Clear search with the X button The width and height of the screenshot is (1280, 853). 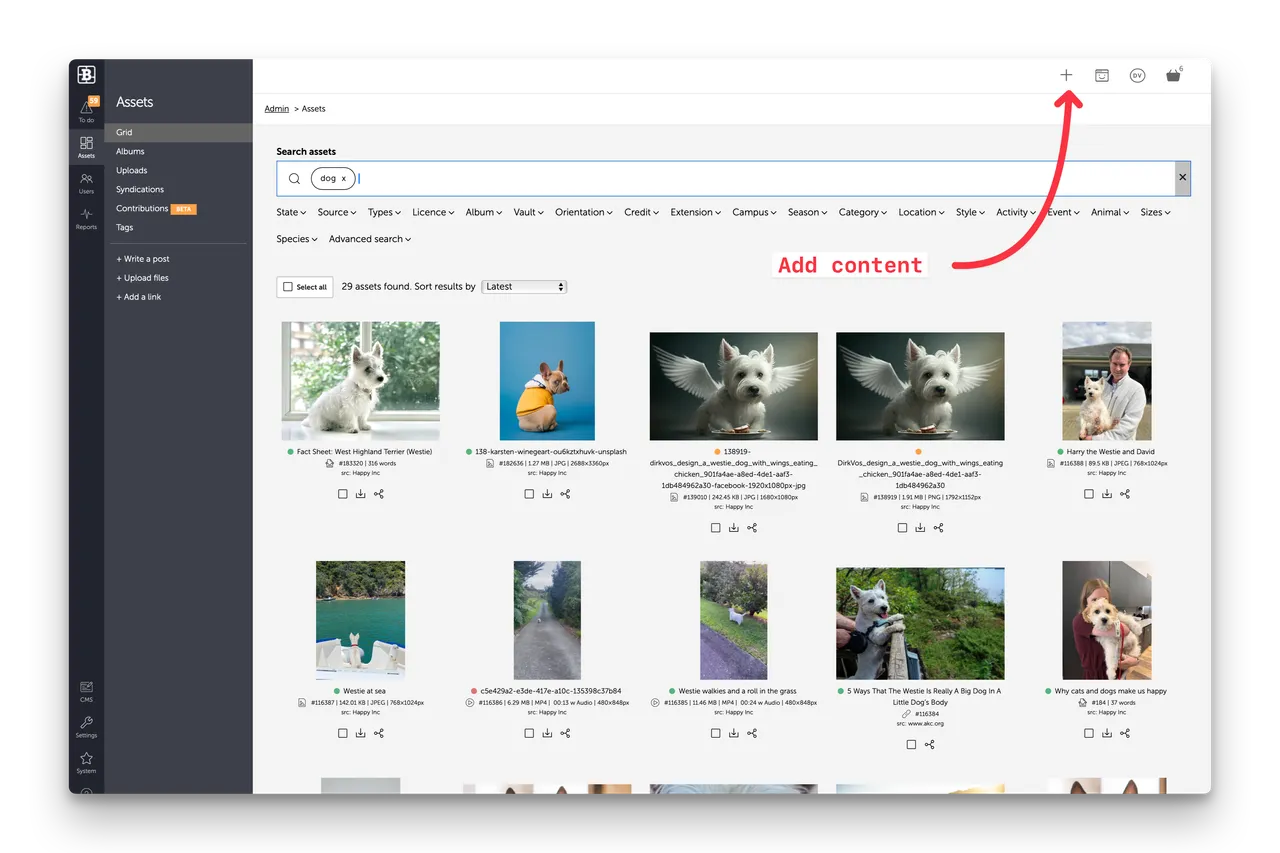[1182, 178]
